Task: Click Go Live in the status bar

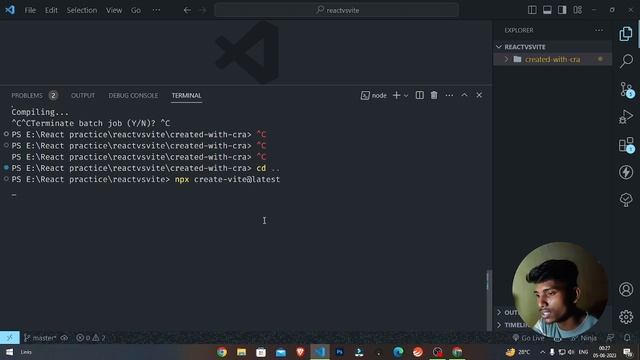Action: [x=529, y=338]
